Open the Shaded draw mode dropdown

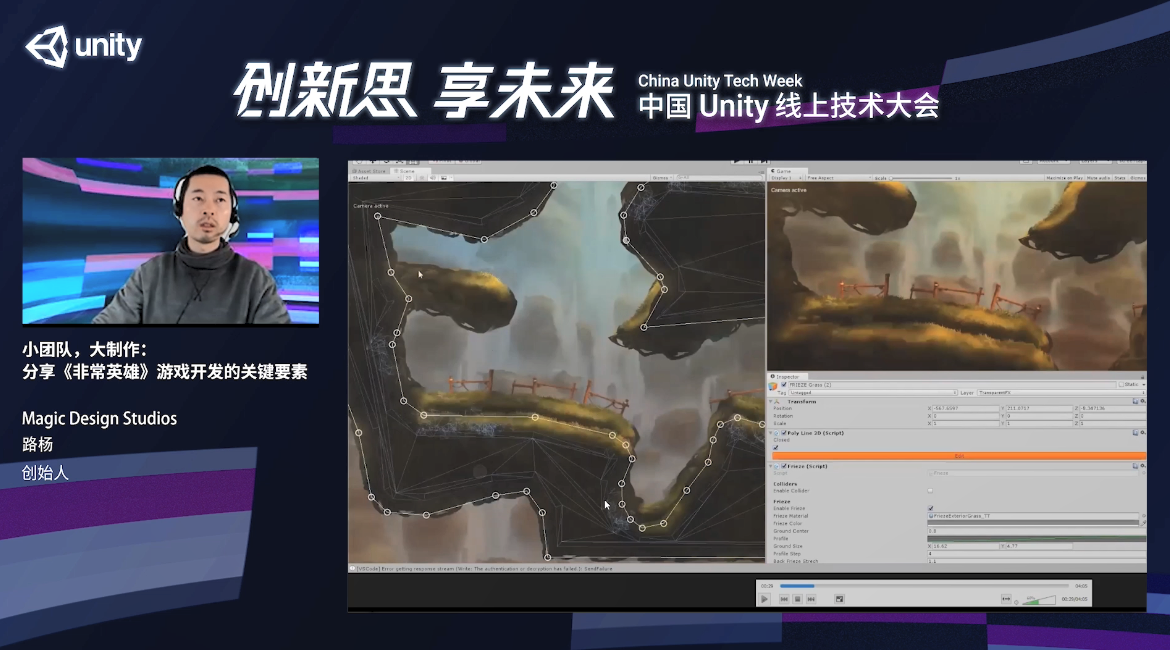(x=376, y=178)
